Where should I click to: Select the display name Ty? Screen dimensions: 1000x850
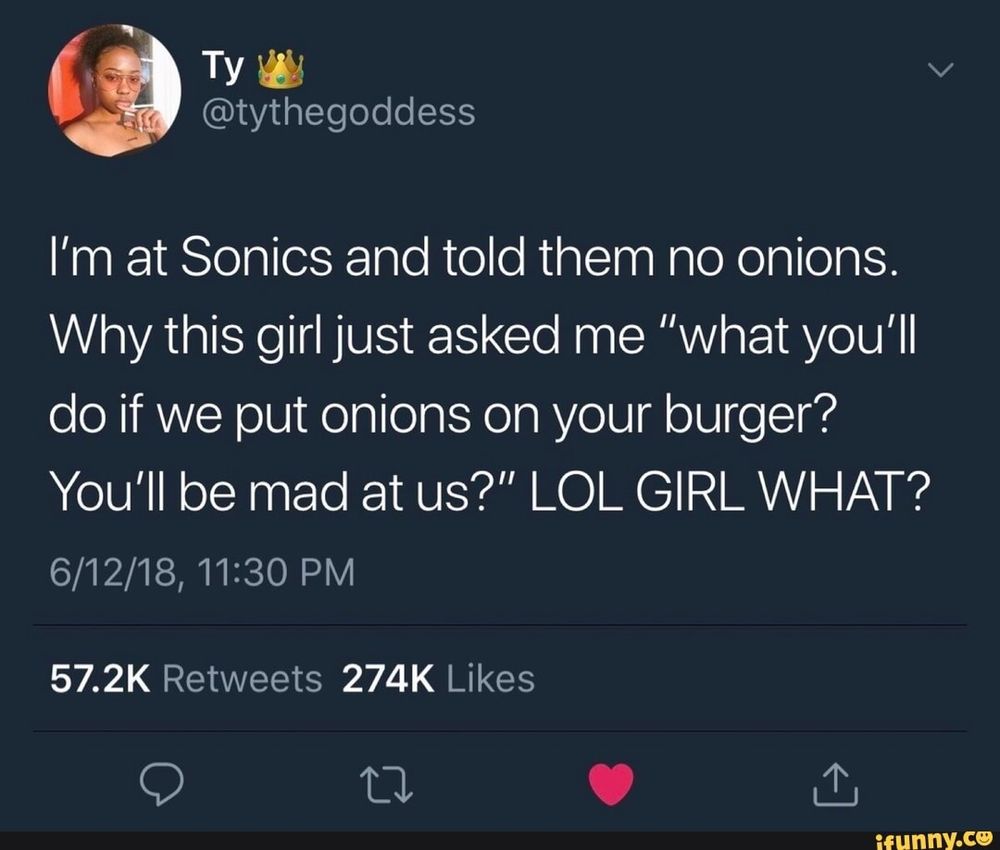click(x=223, y=68)
